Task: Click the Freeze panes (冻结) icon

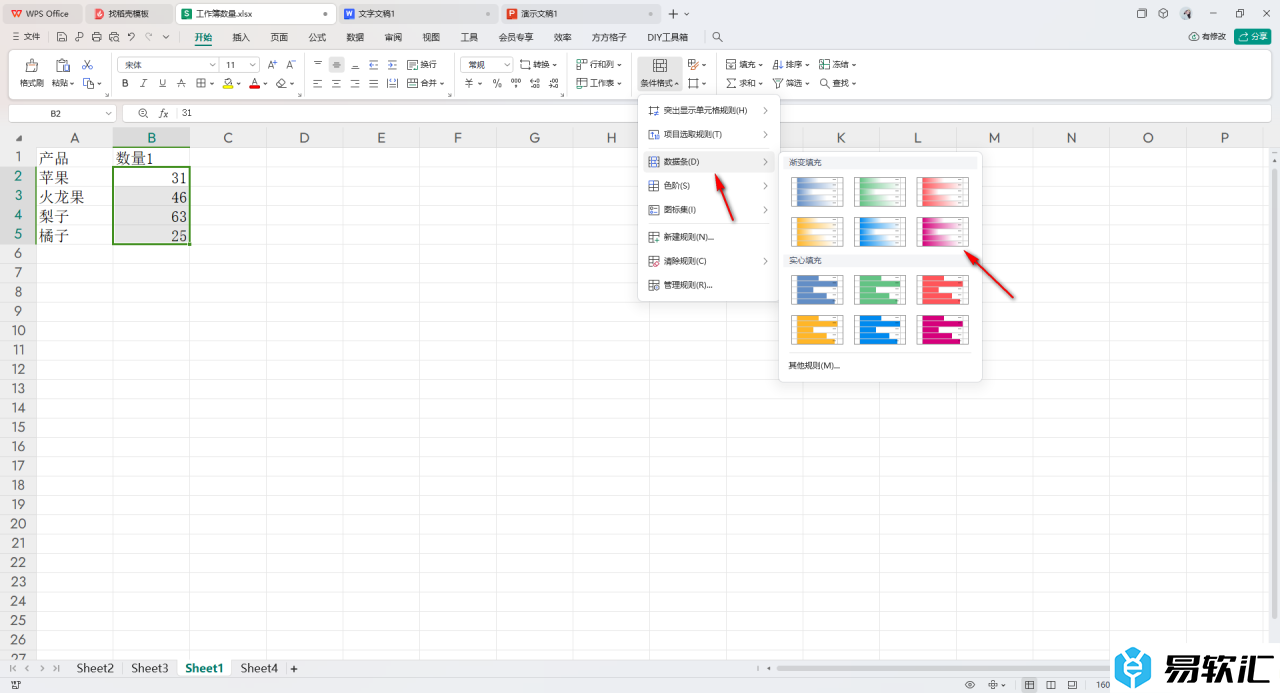Action: pyautogui.click(x=825, y=64)
